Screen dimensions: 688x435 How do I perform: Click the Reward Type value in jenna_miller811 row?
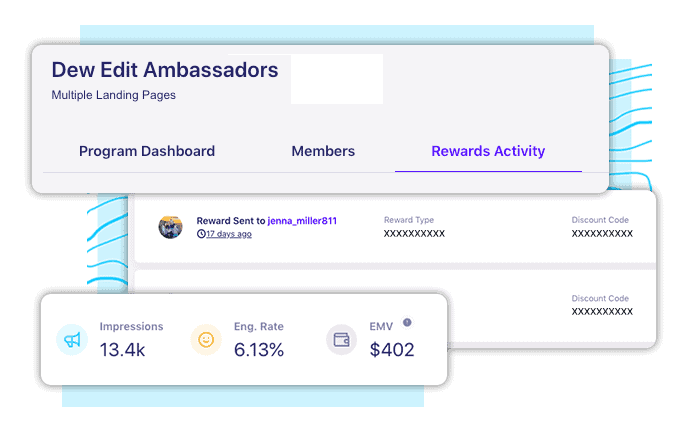tap(414, 234)
